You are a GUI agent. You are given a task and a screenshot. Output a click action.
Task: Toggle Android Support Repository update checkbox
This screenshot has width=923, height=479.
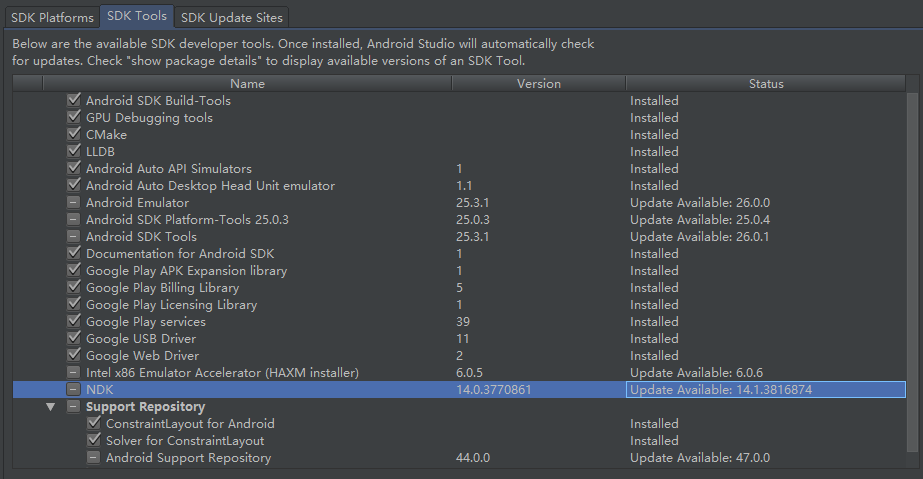93,458
